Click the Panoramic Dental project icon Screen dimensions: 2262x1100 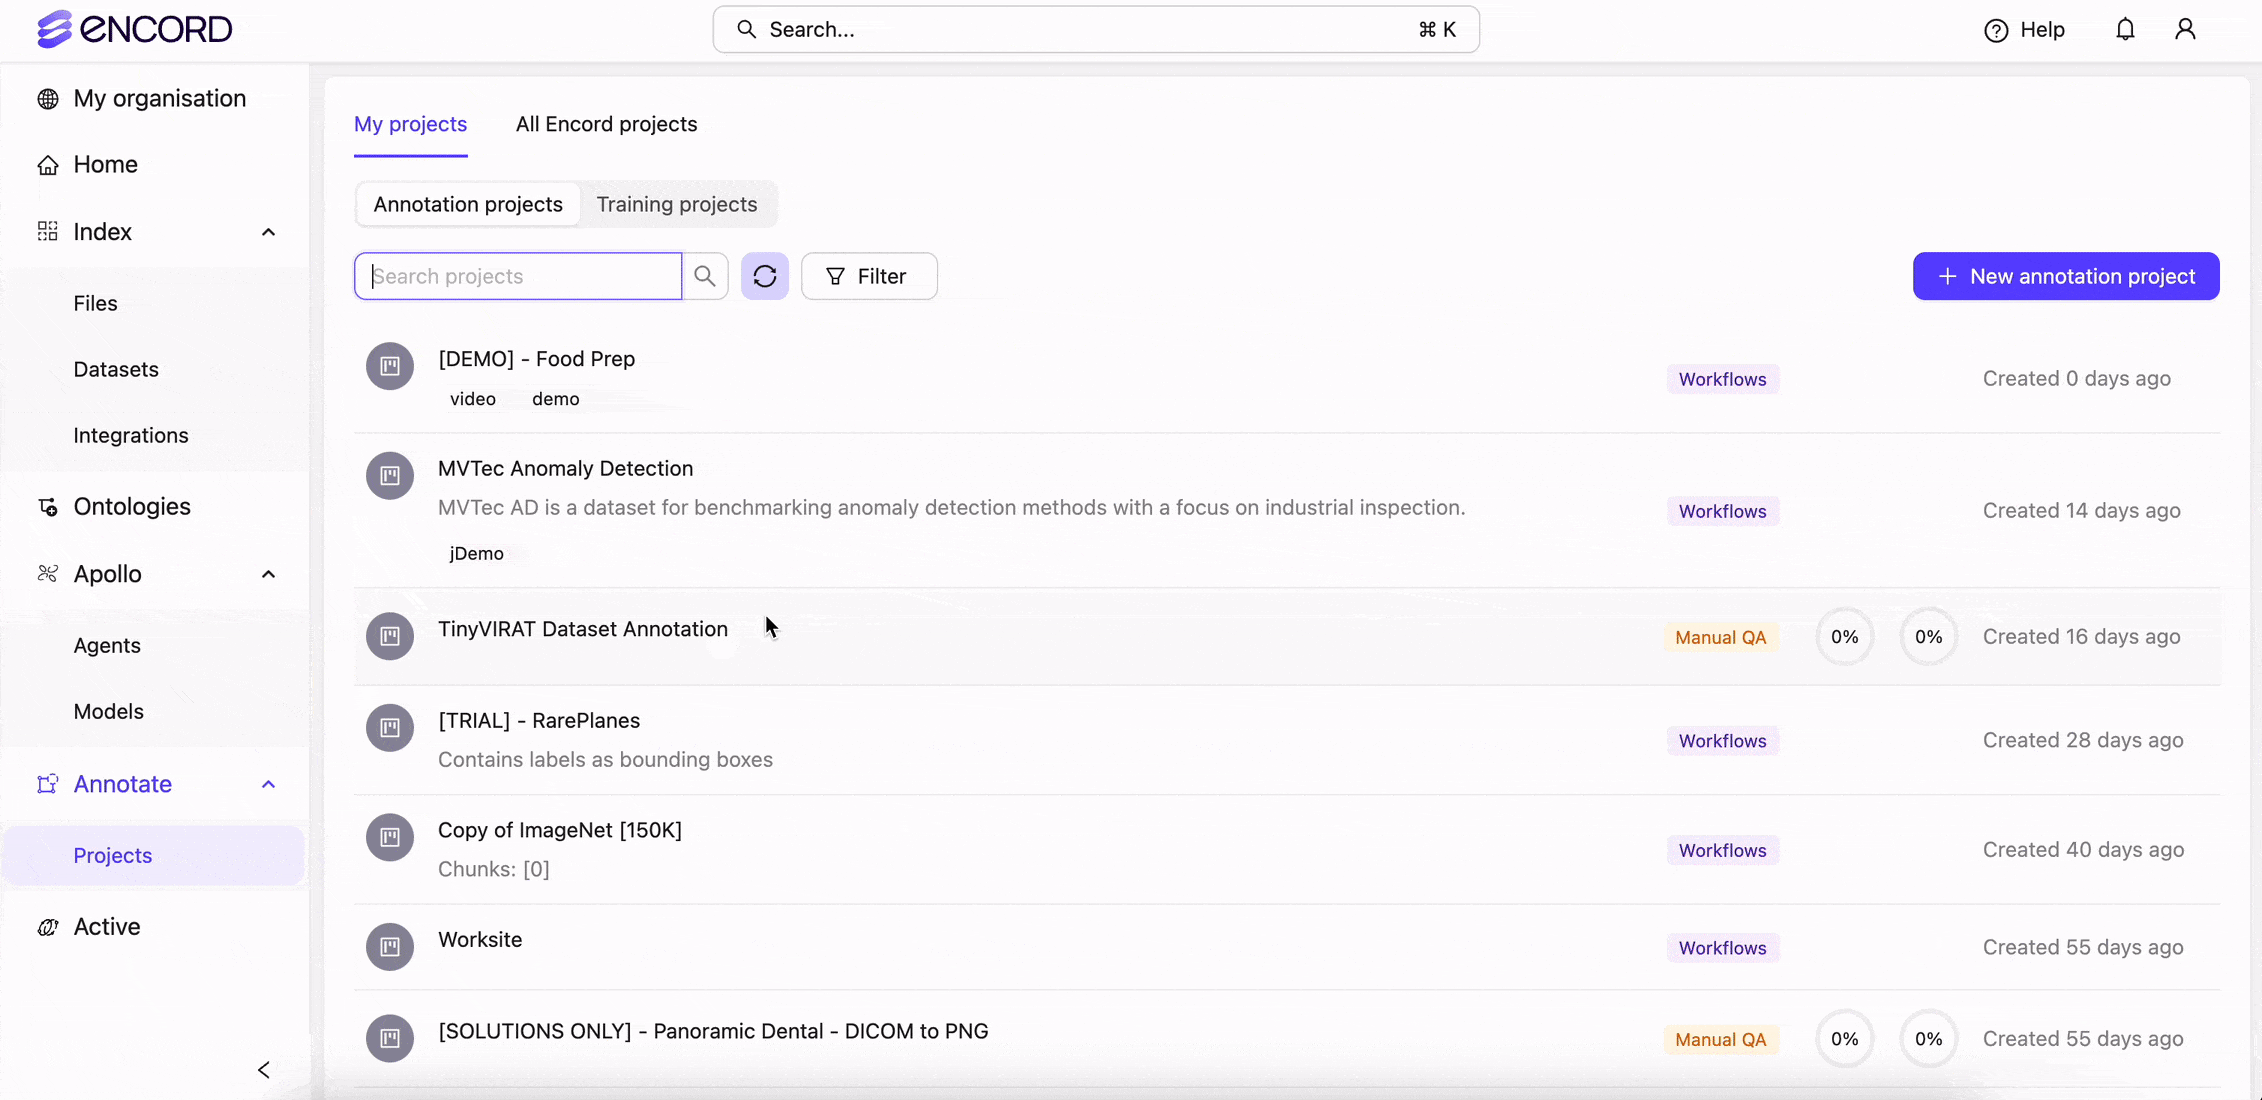coord(390,1038)
